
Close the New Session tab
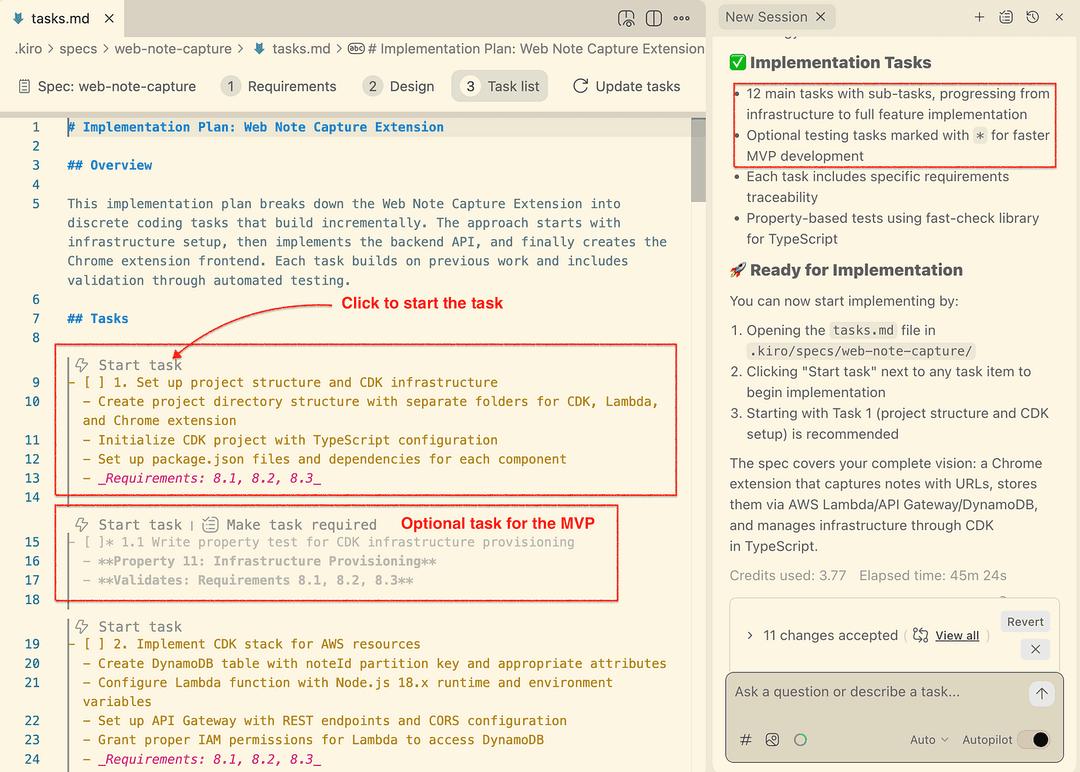[820, 17]
